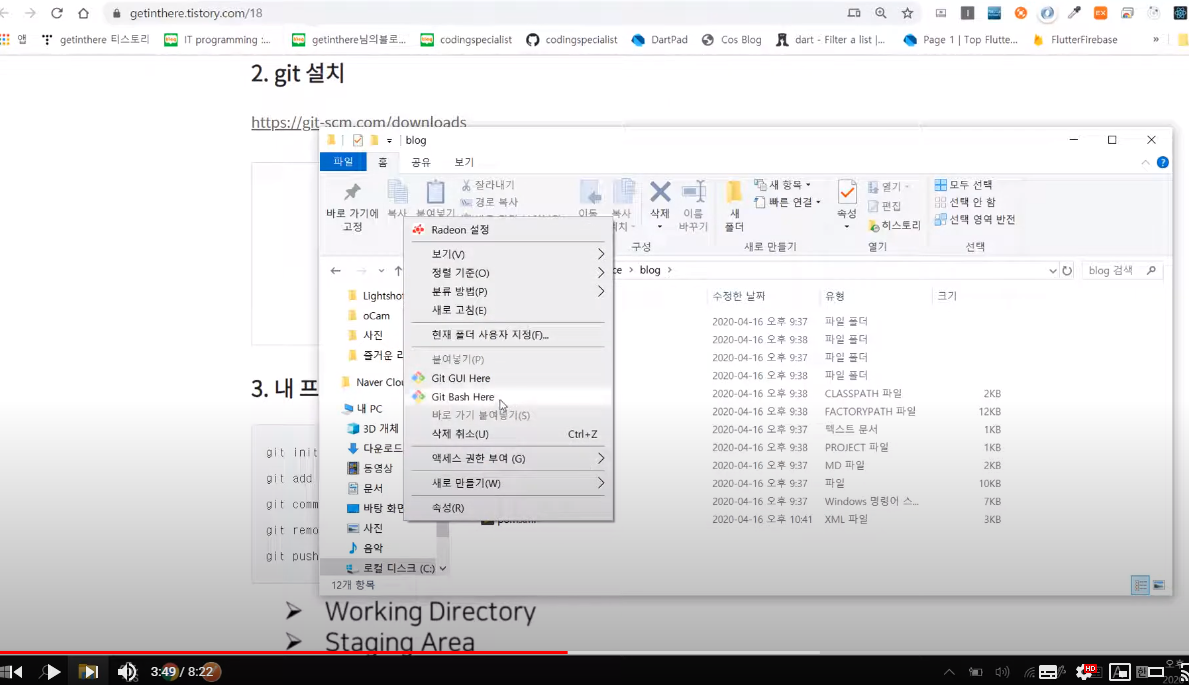
Task: Click 편집 in the ribbon 열기 group
Action: pos(885,206)
